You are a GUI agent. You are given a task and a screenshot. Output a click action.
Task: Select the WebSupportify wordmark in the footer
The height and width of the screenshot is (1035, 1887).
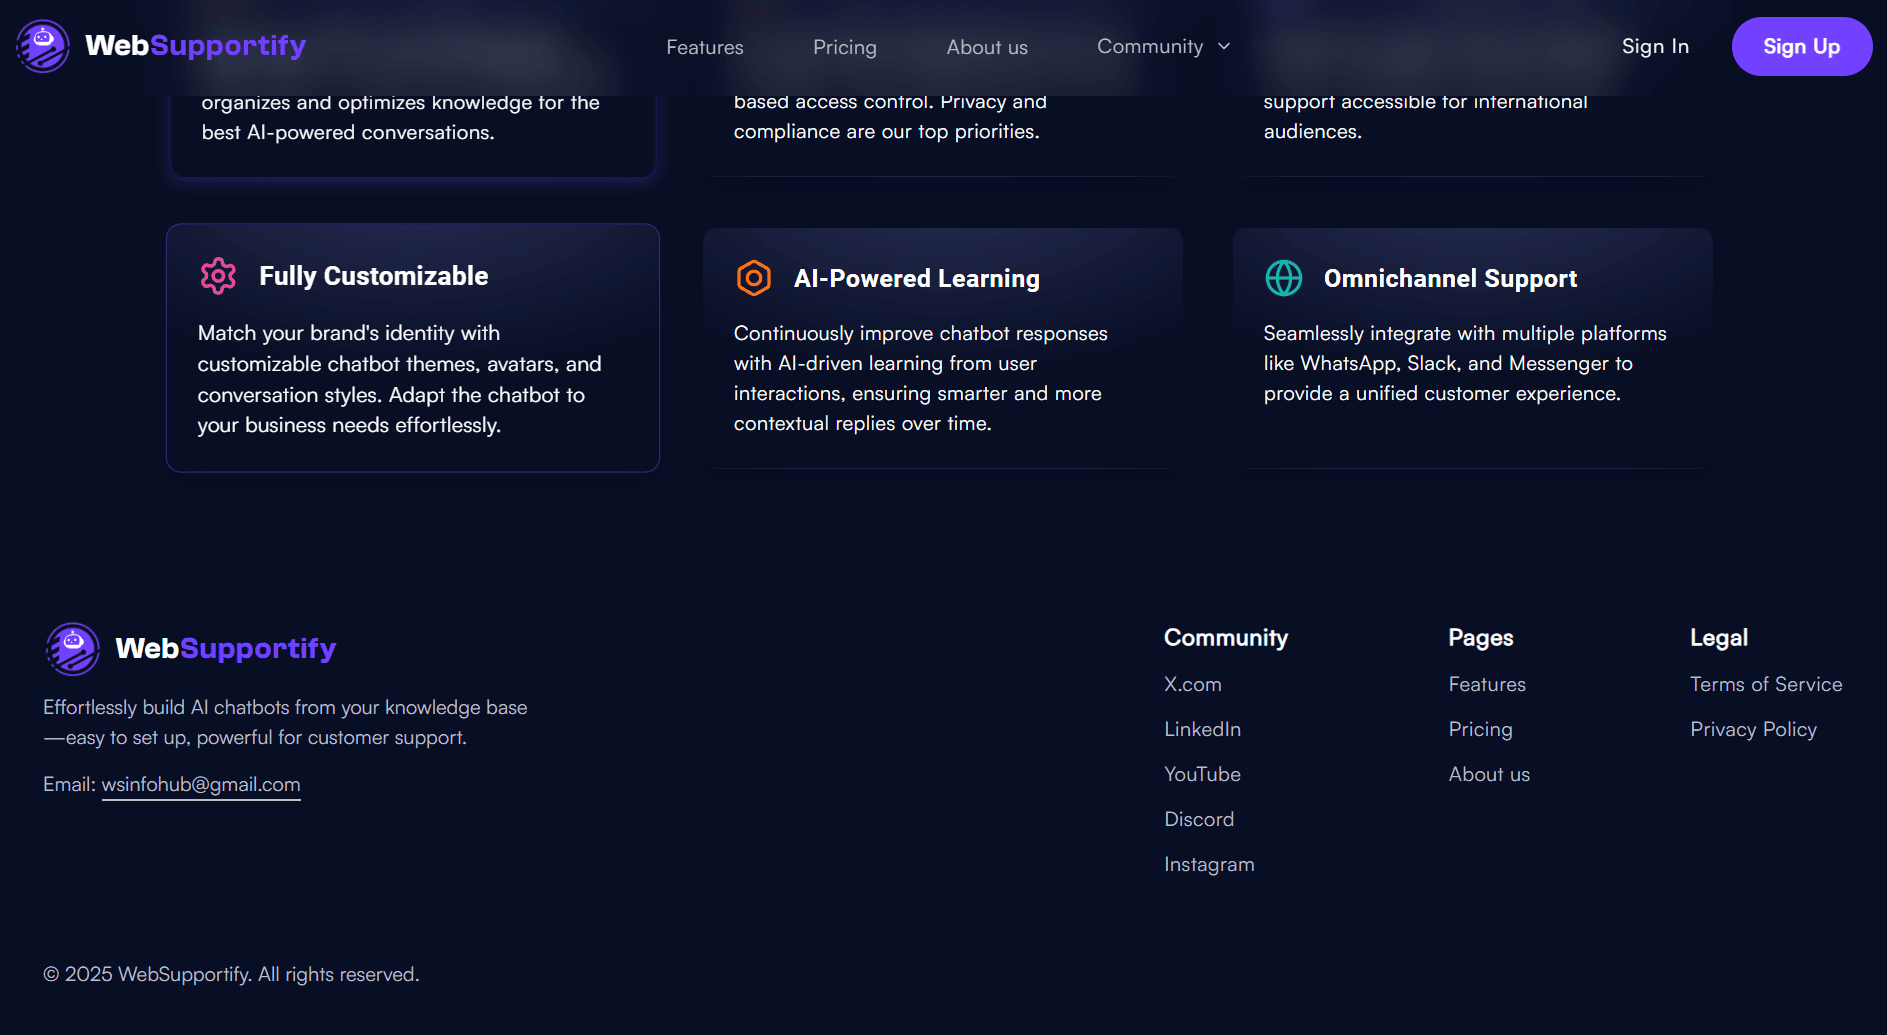pos(225,648)
